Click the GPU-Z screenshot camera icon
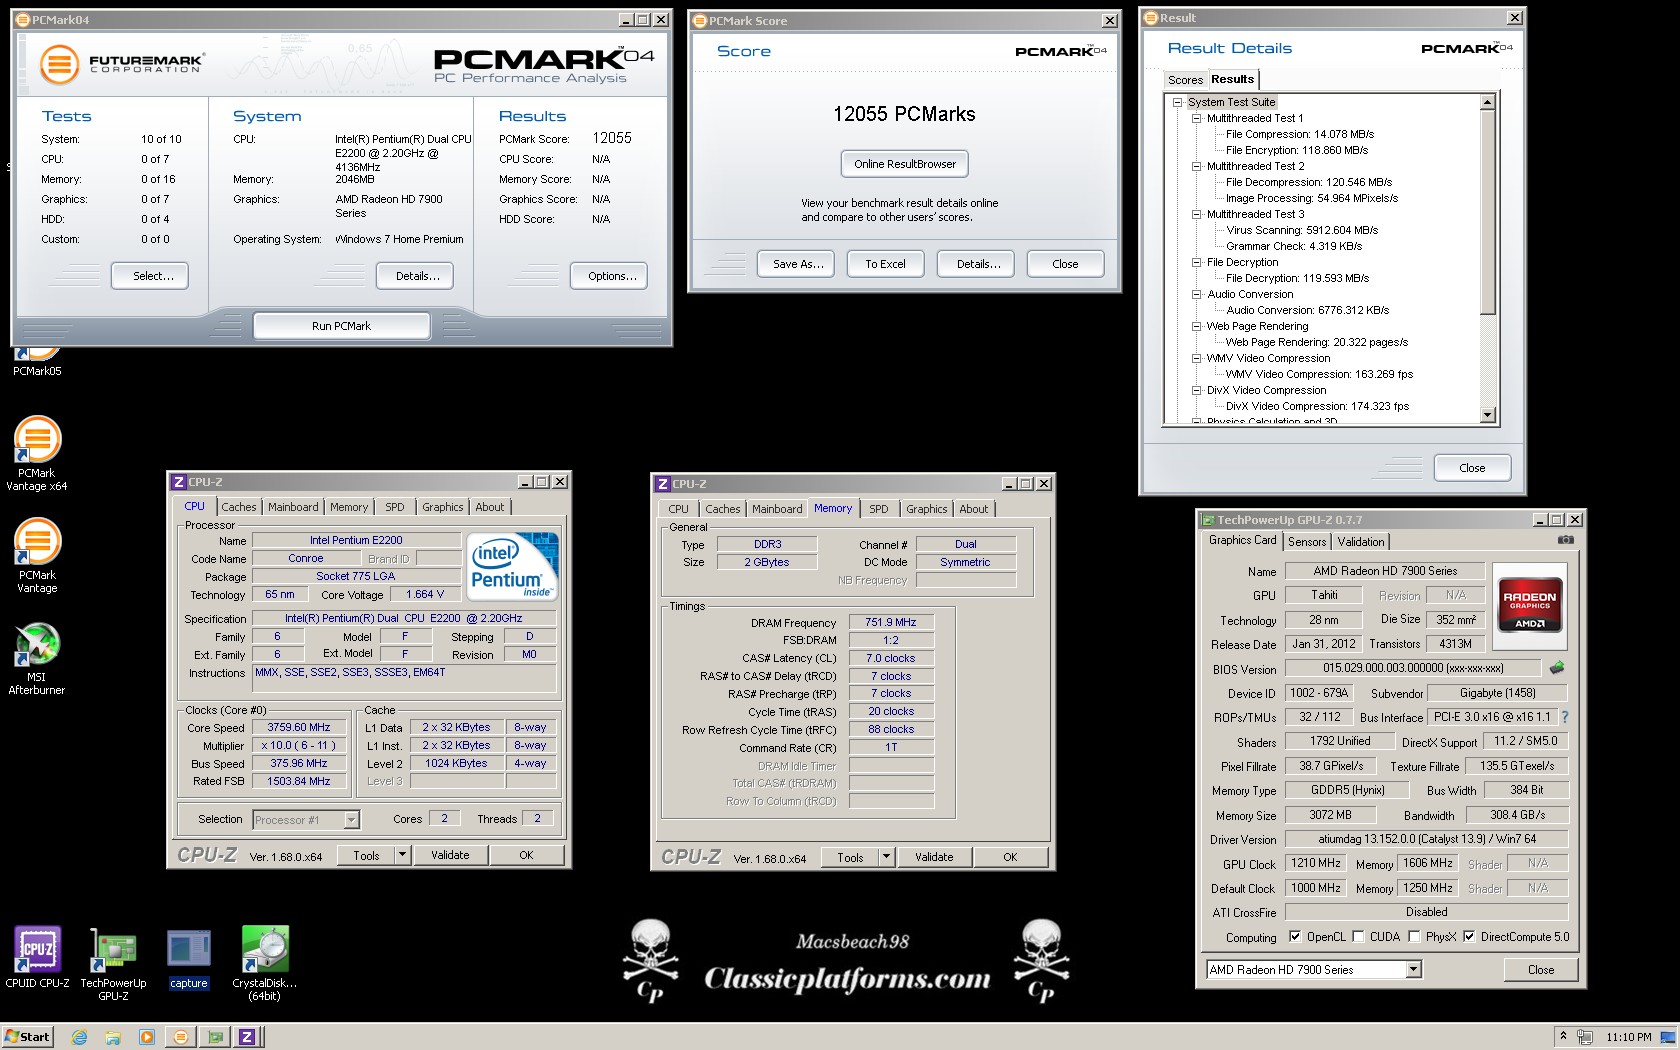 pos(1565,540)
